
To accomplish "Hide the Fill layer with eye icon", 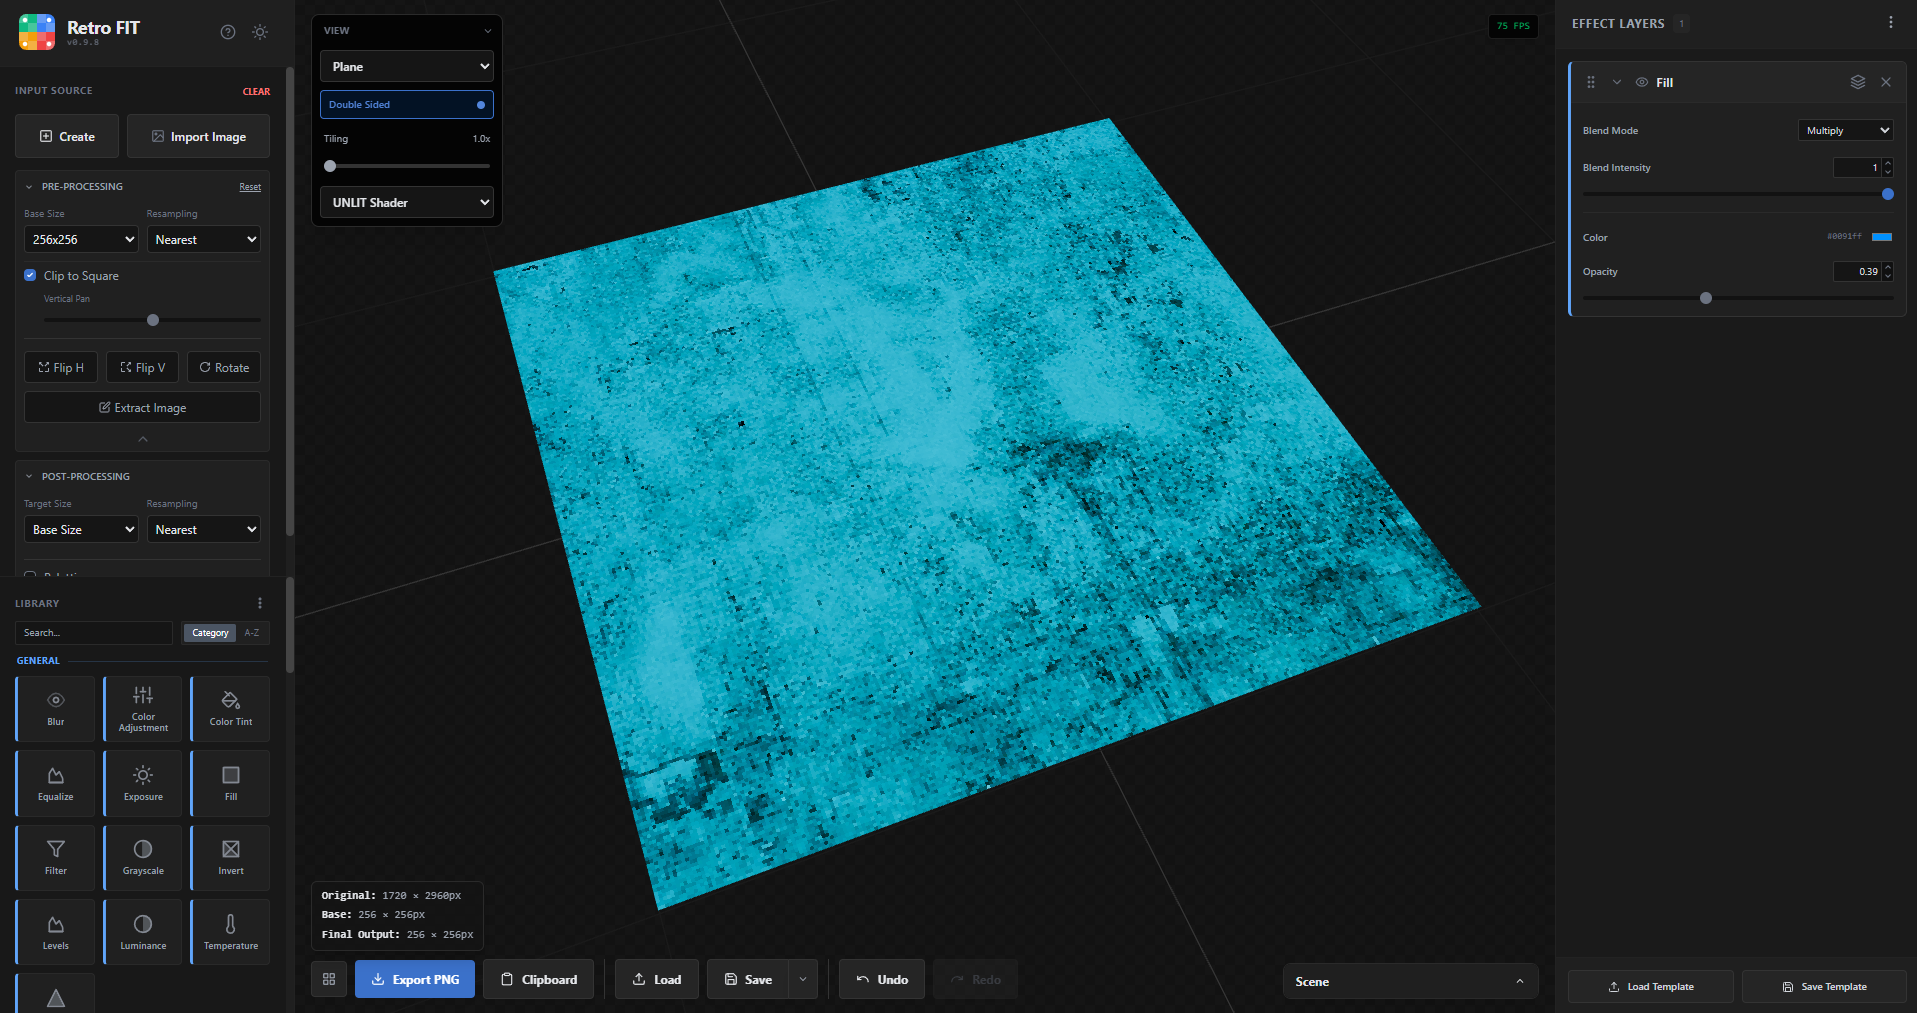I will pos(1642,82).
